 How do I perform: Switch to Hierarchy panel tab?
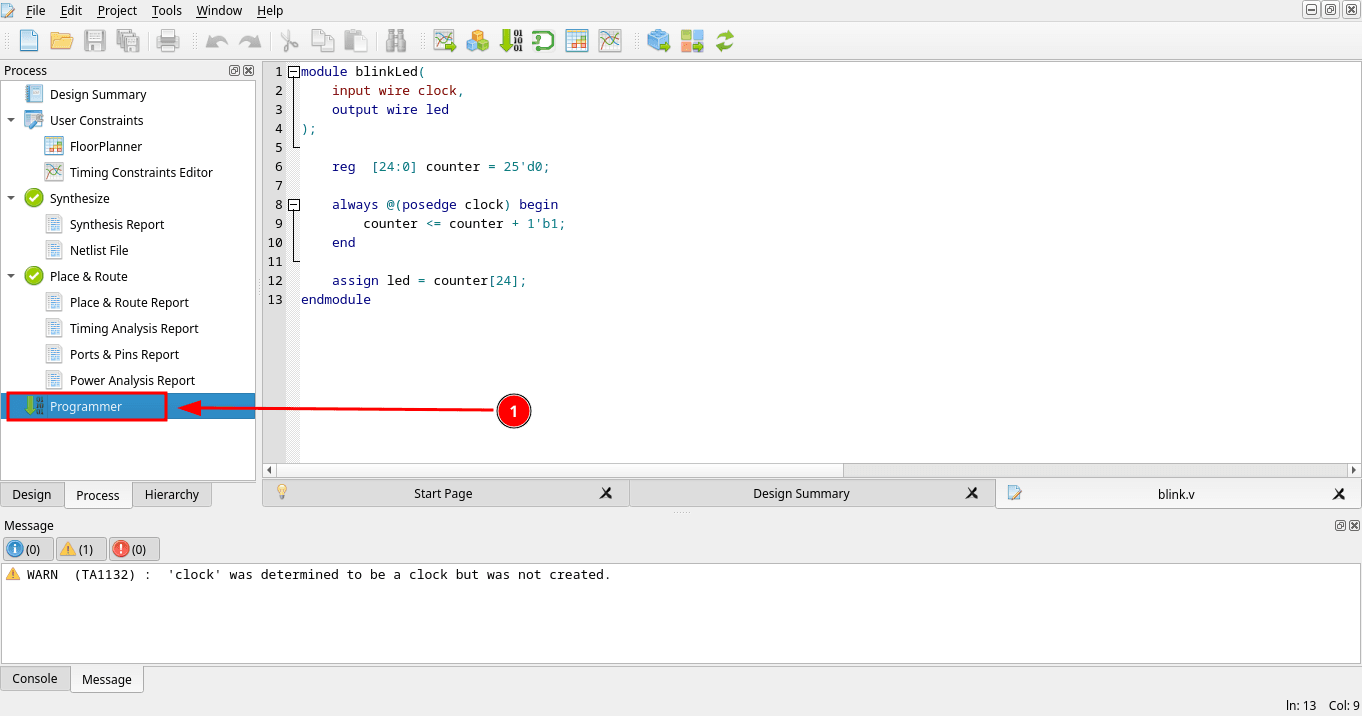click(172, 494)
